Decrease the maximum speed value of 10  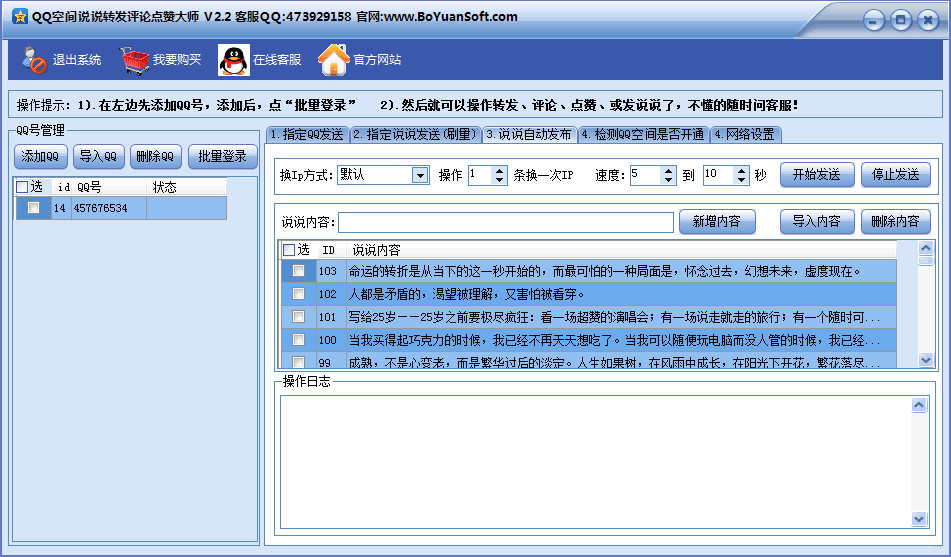[x=741, y=180]
